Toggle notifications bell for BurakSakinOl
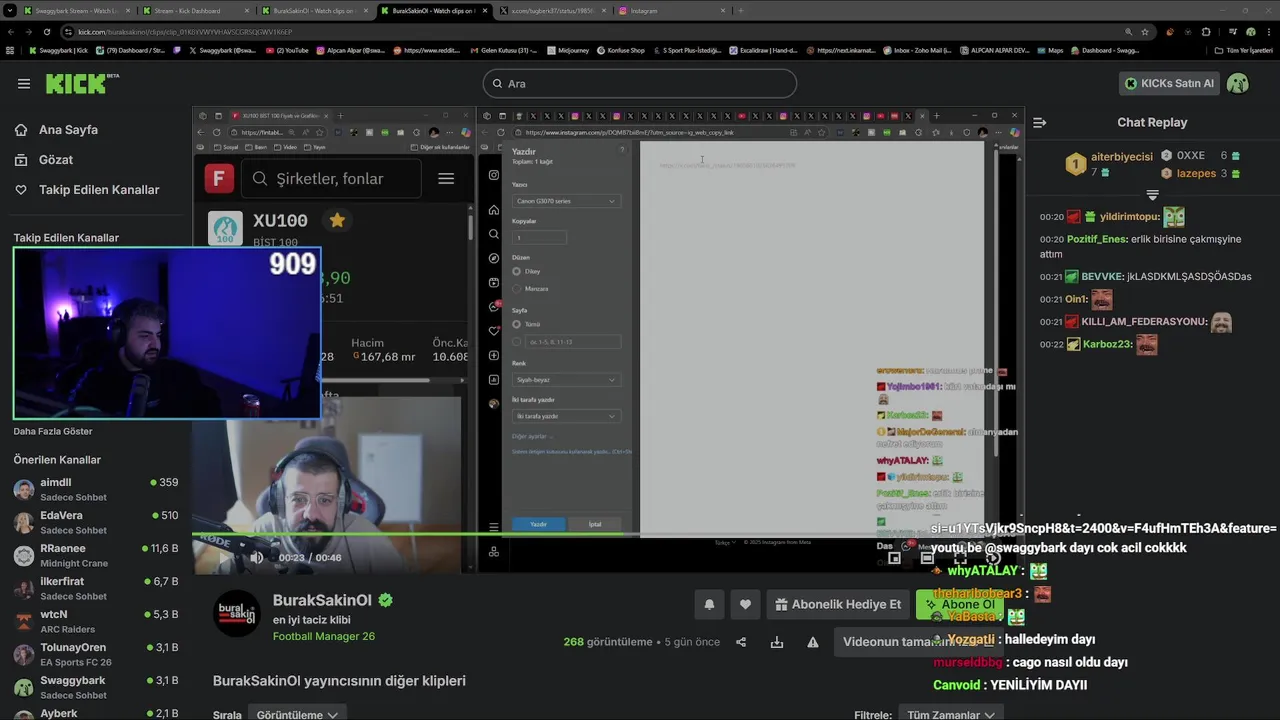 tap(709, 604)
